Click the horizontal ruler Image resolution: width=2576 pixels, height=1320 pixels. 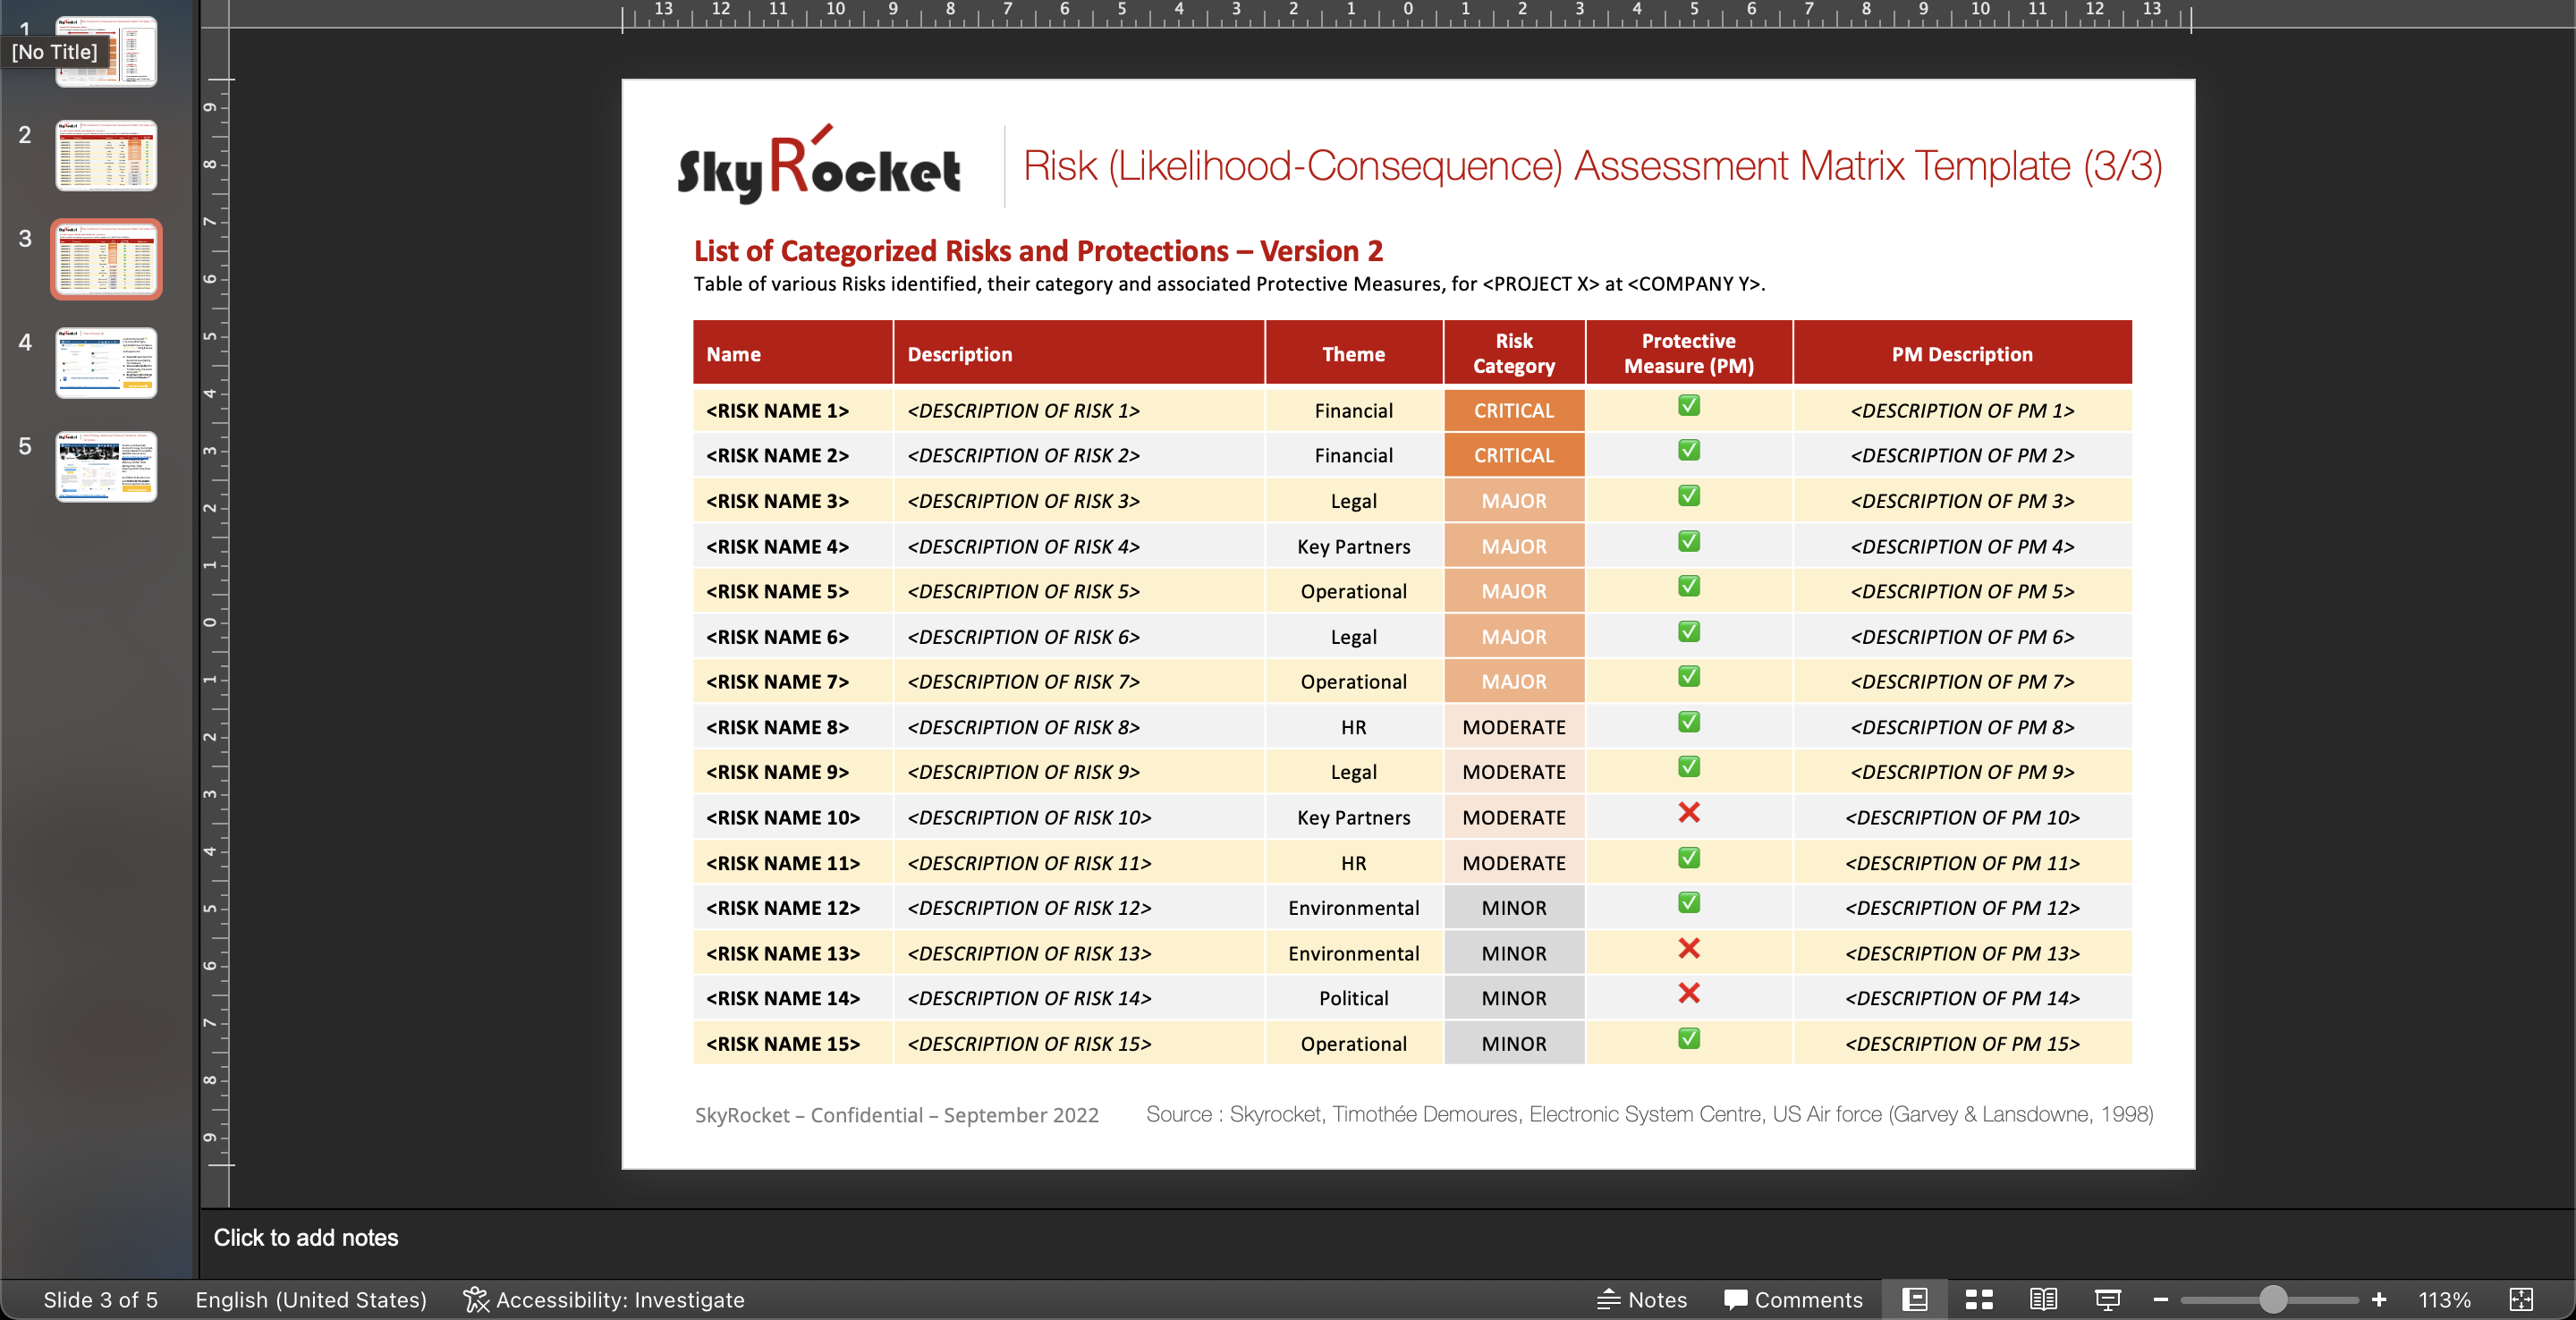click(x=1407, y=14)
